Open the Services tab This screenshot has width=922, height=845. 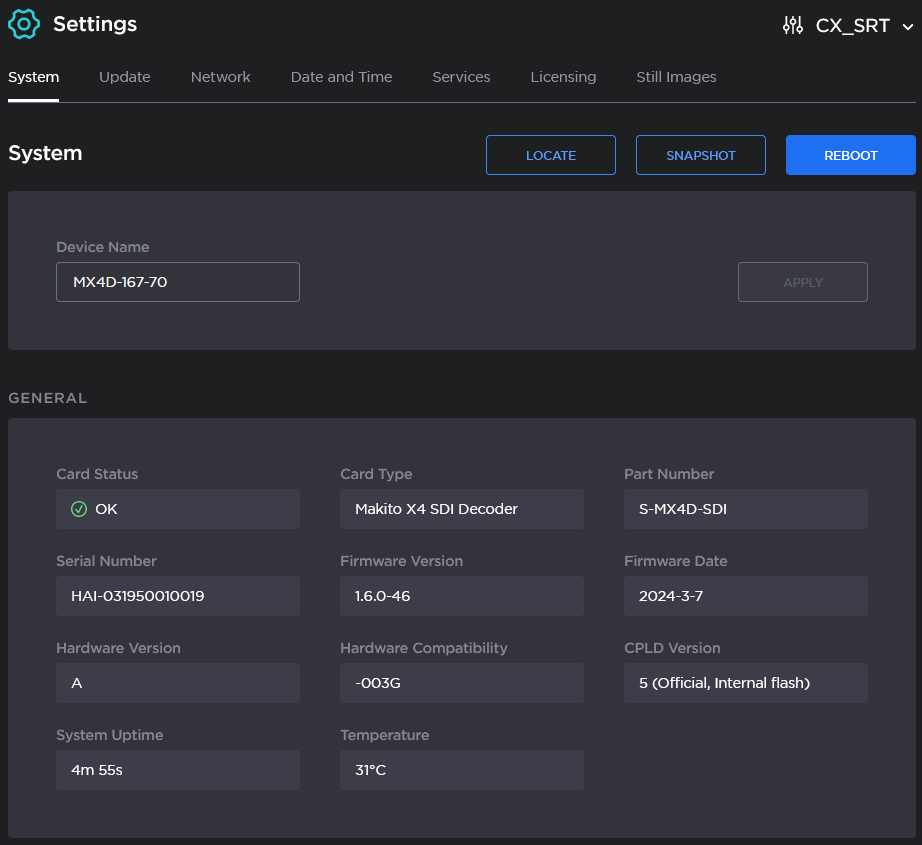pyautogui.click(x=461, y=77)
